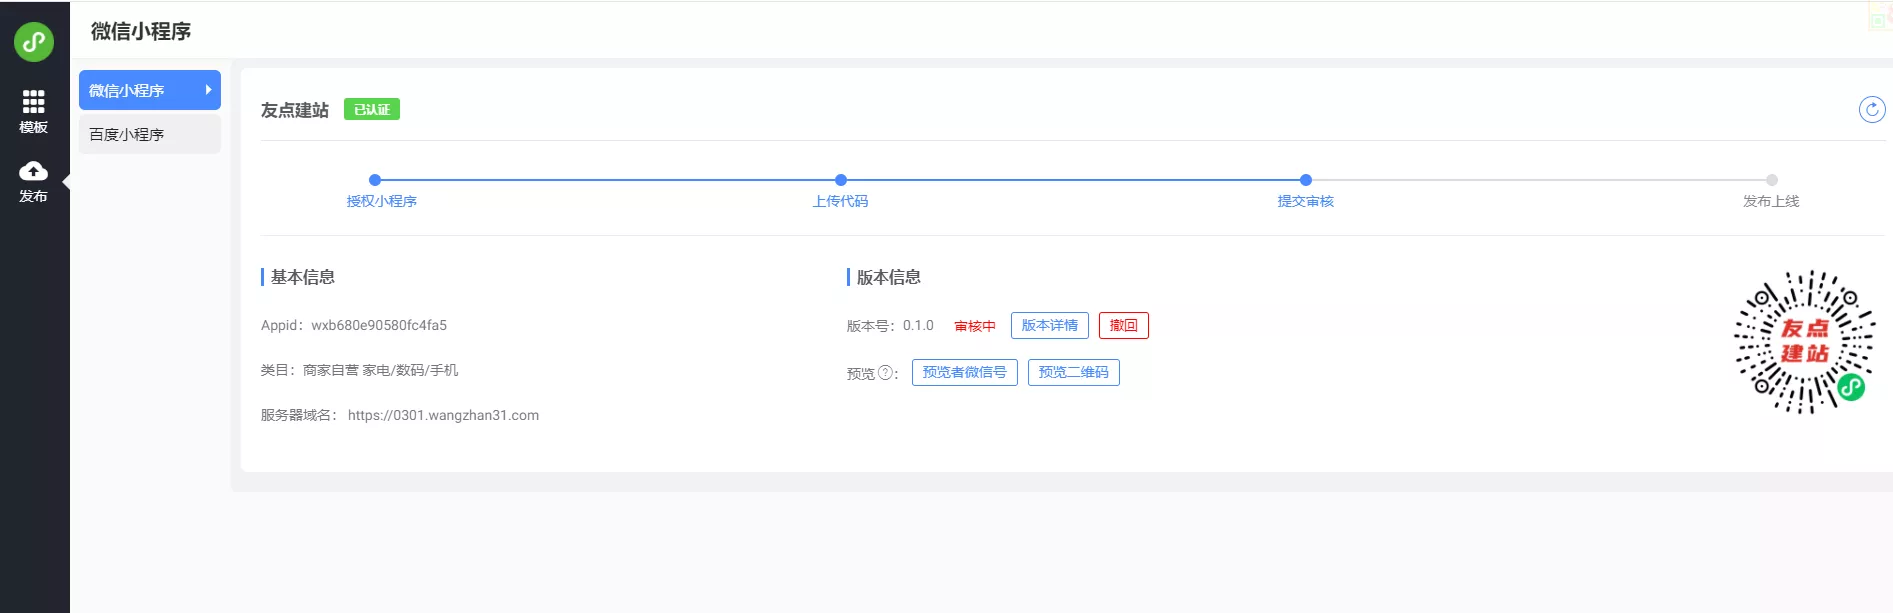The height and width of the screenshot is (613, 1893).
Task: Open the 模板 grid icon in sidebar
Action: click(x=33, y=101)
